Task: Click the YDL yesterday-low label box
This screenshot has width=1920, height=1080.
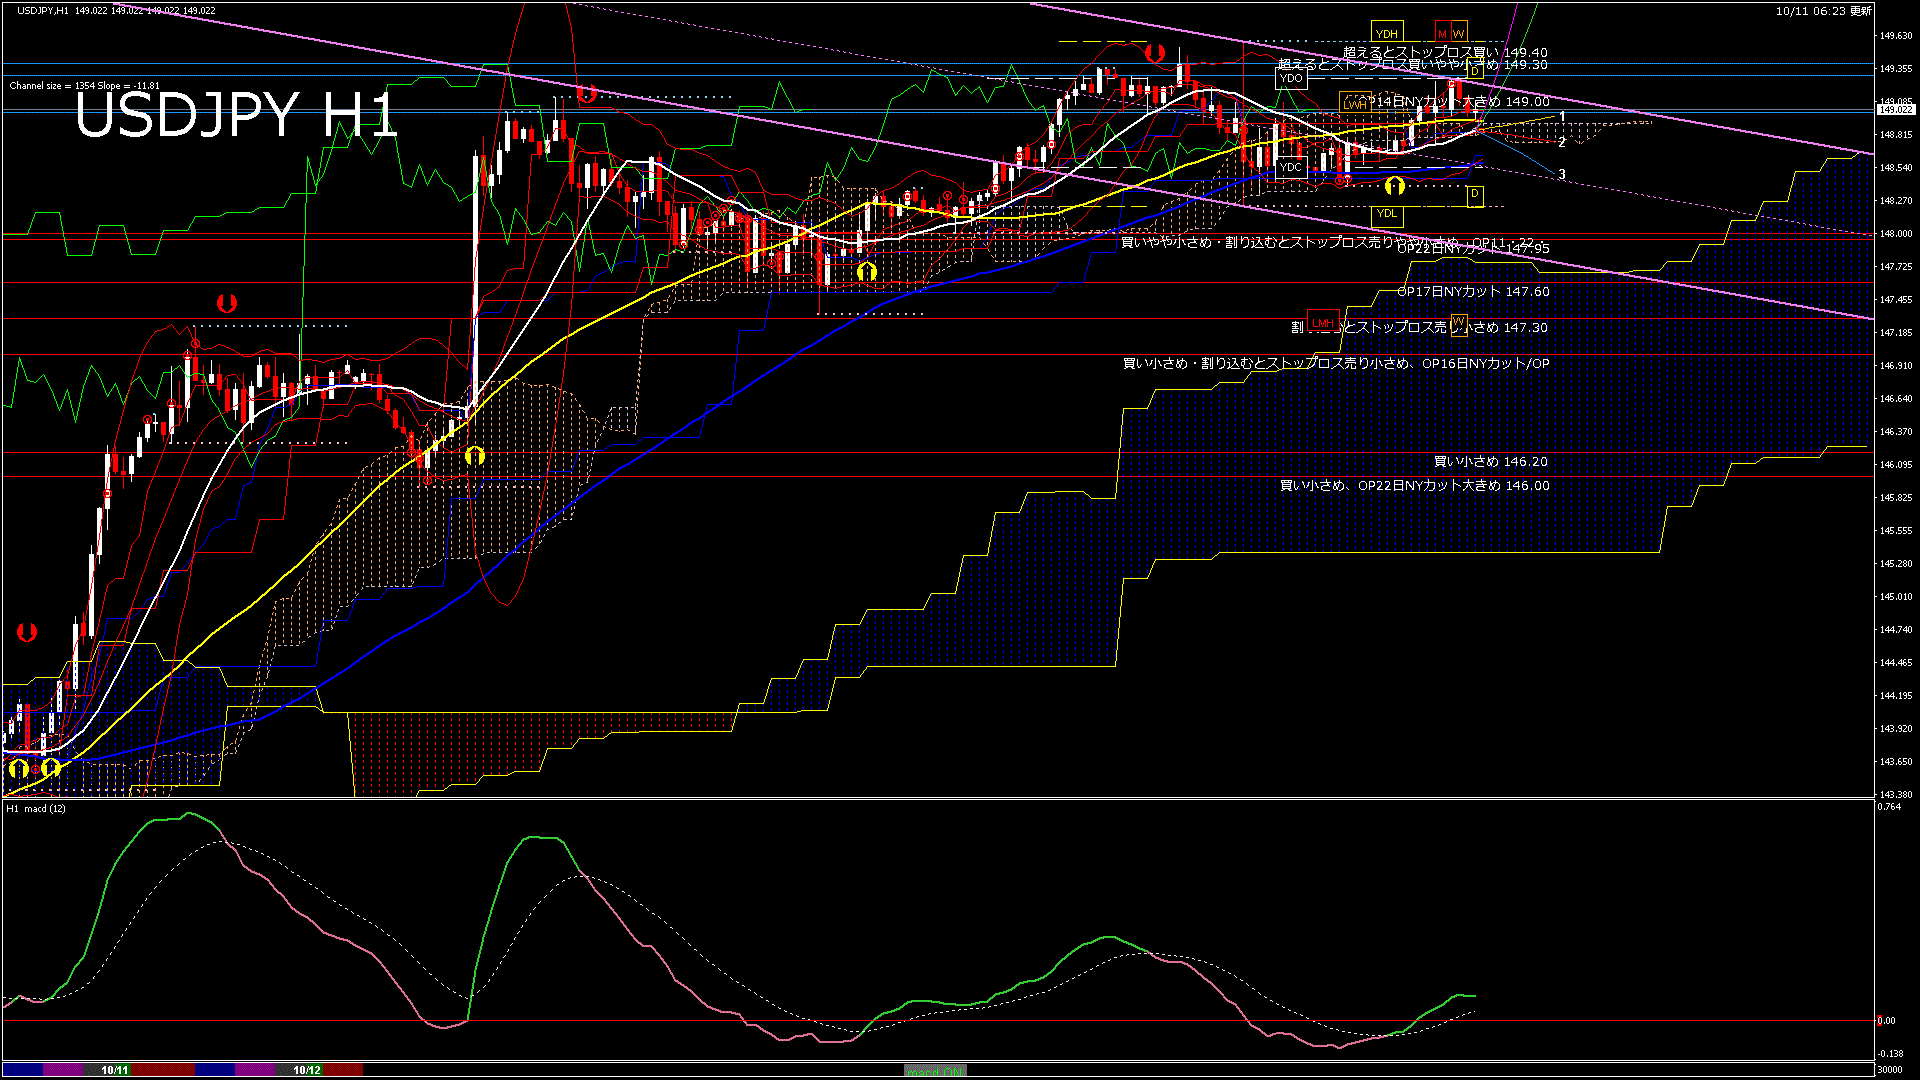Action: tap(1386, 213)
